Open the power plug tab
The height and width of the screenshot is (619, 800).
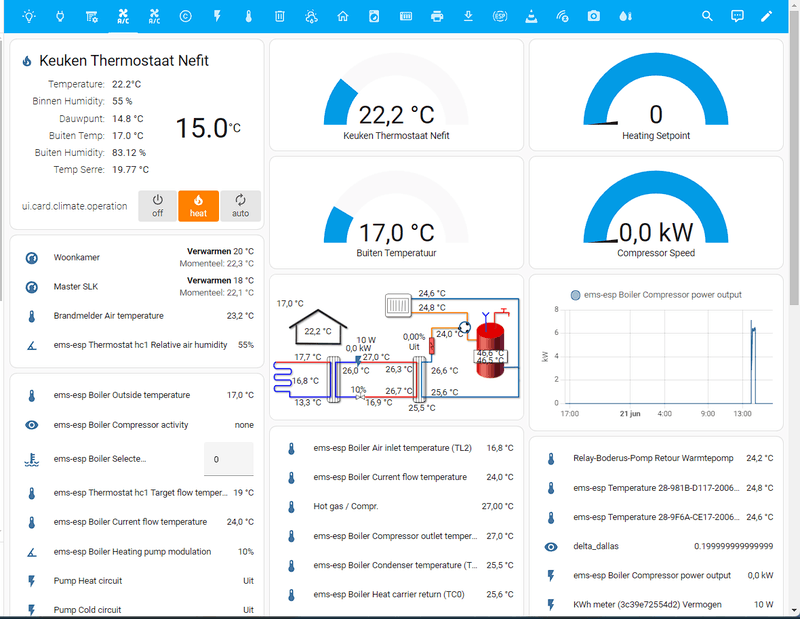click(x=60, y=16)
